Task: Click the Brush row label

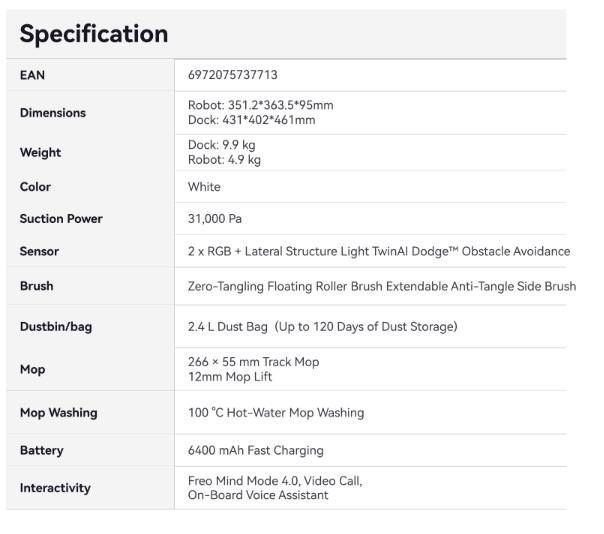Action: 37,286
